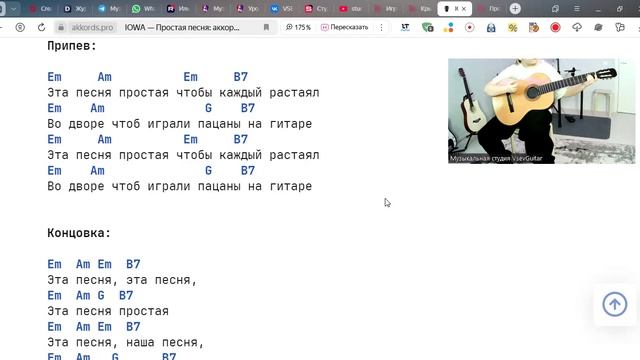The image size is (640, 360).
Task: Click the red record extension icon
Action: pos(555,27)
